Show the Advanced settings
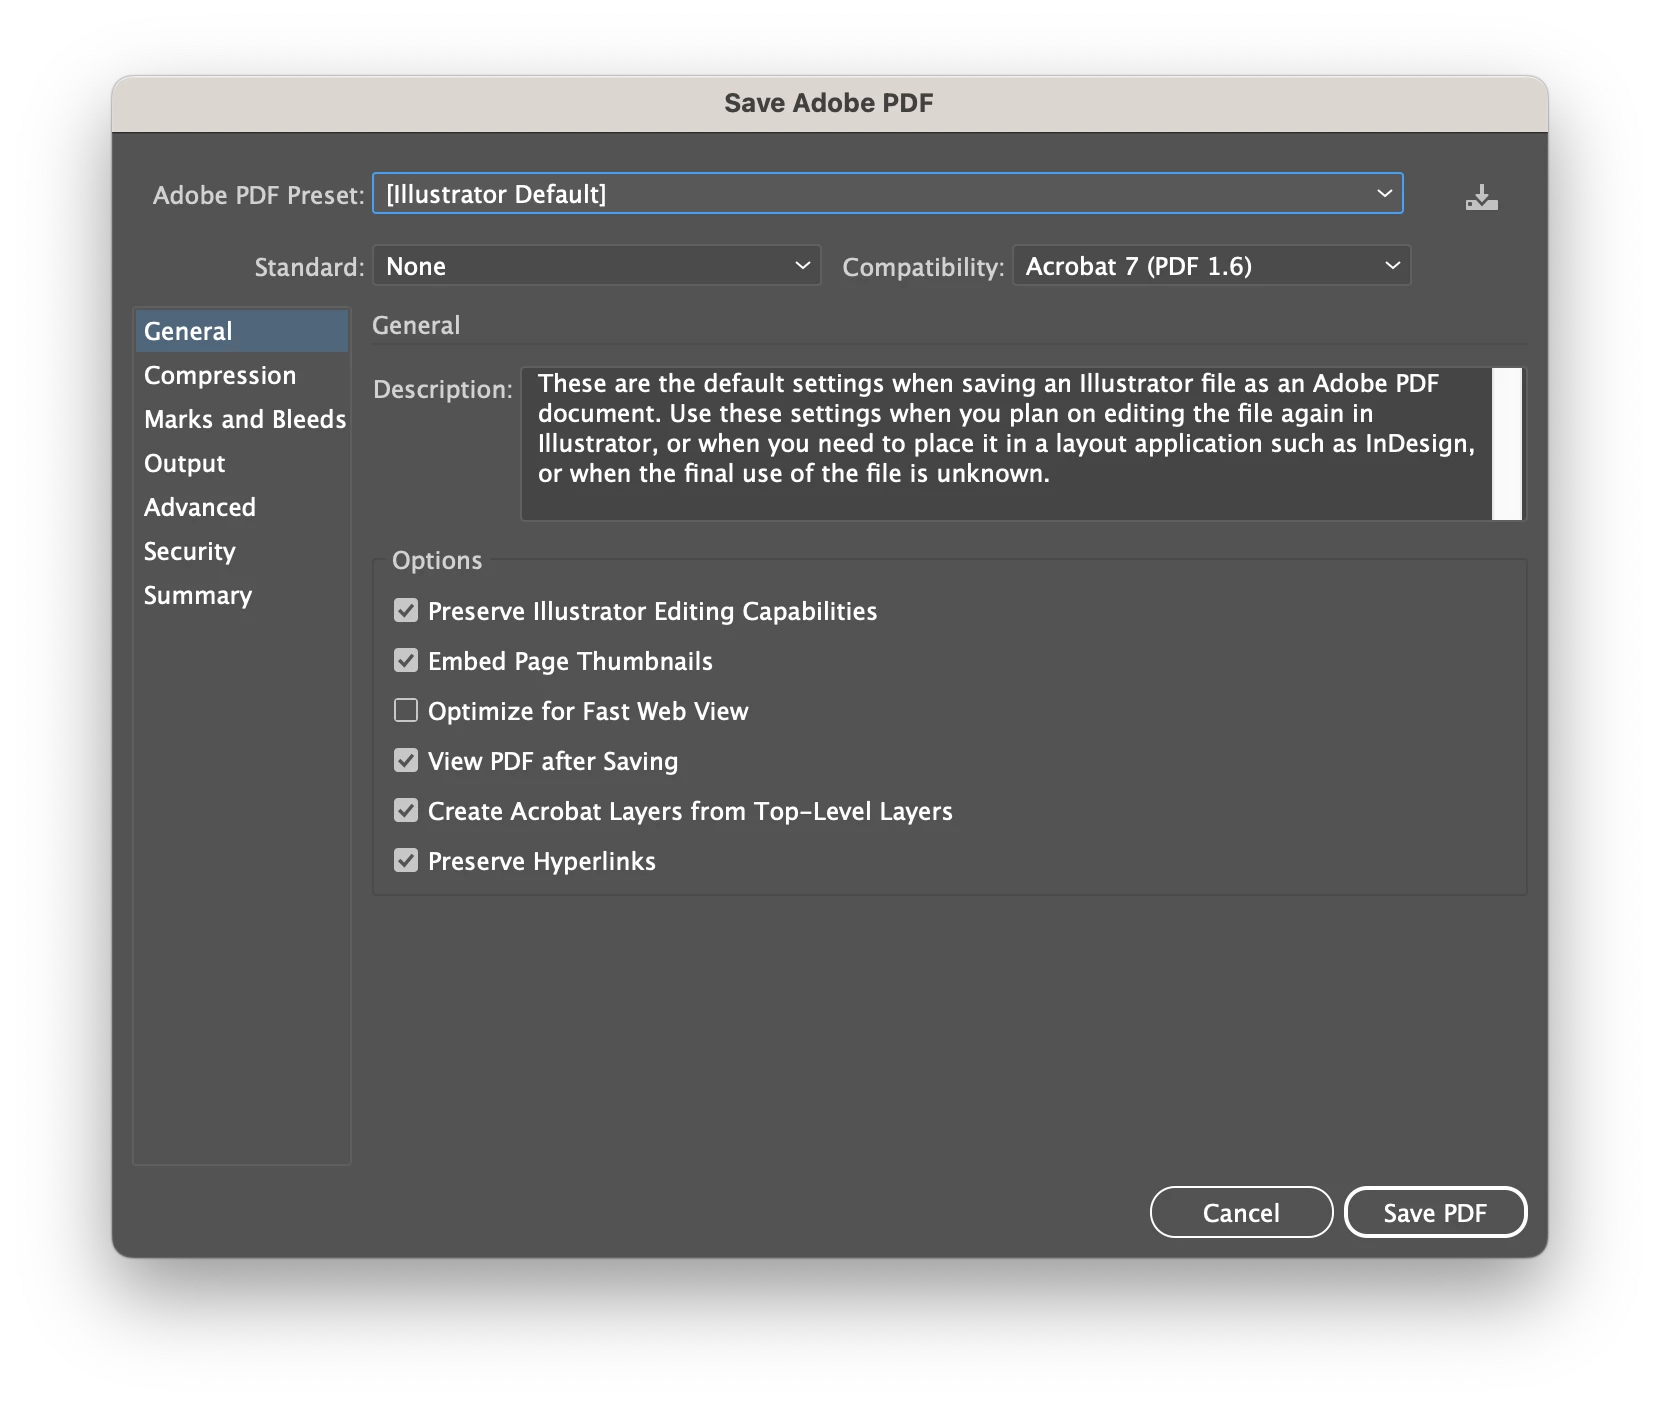 click(242, 507)
